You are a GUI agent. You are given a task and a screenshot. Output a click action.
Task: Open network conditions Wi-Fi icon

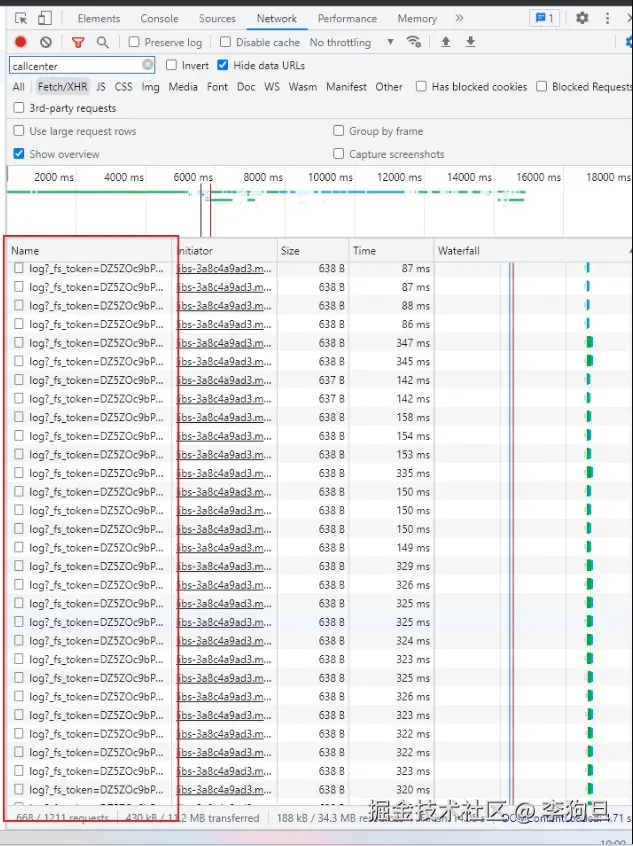[414, 42]
